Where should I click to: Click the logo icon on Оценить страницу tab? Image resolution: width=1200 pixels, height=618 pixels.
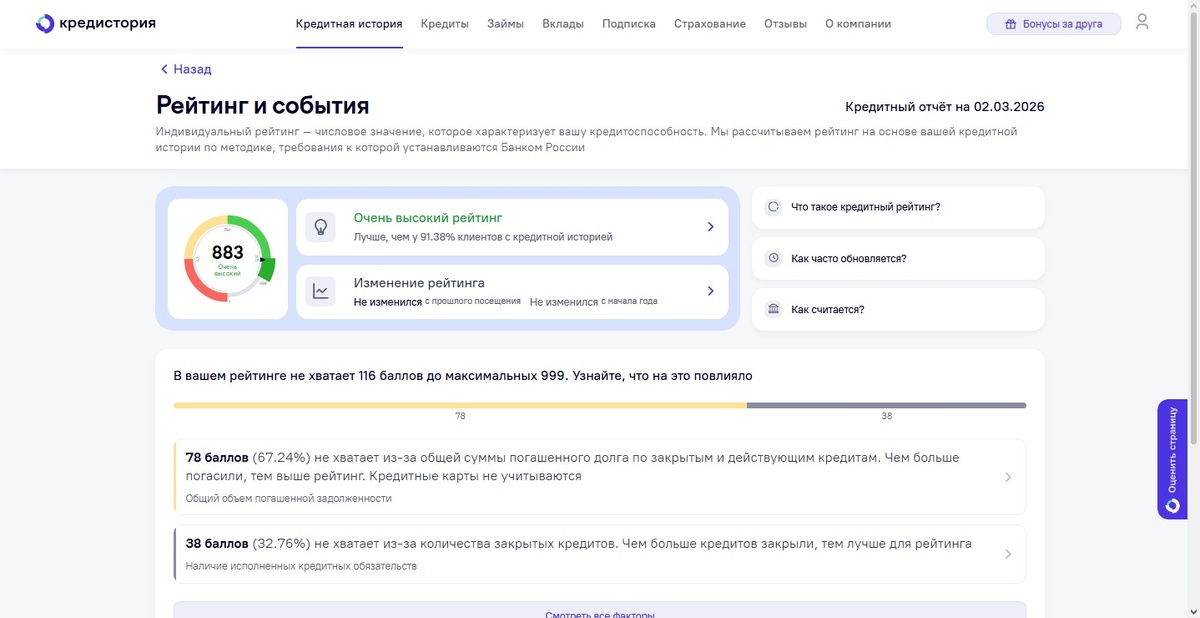pos(1172,506)
